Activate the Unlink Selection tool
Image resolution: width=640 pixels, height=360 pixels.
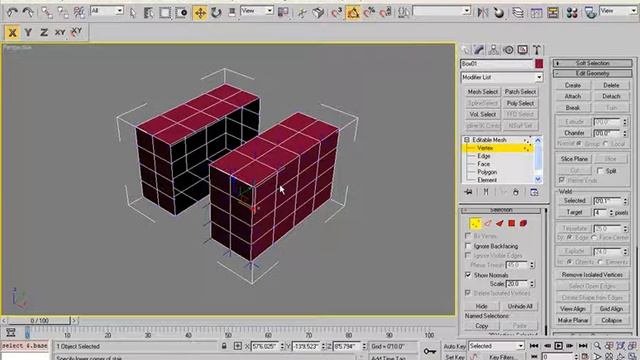click(62, 13)
